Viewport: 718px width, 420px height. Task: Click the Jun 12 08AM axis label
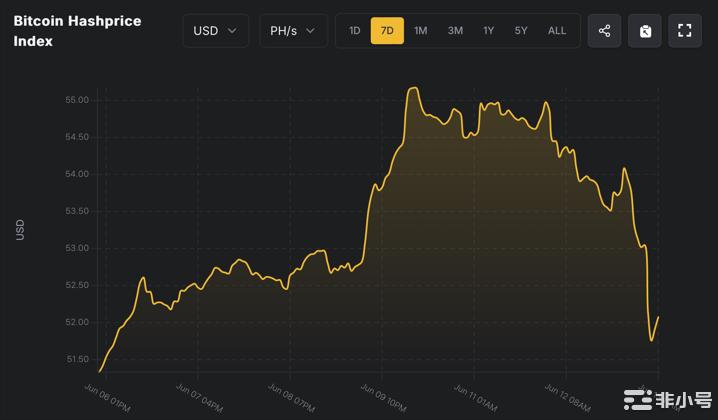point(568,398)
